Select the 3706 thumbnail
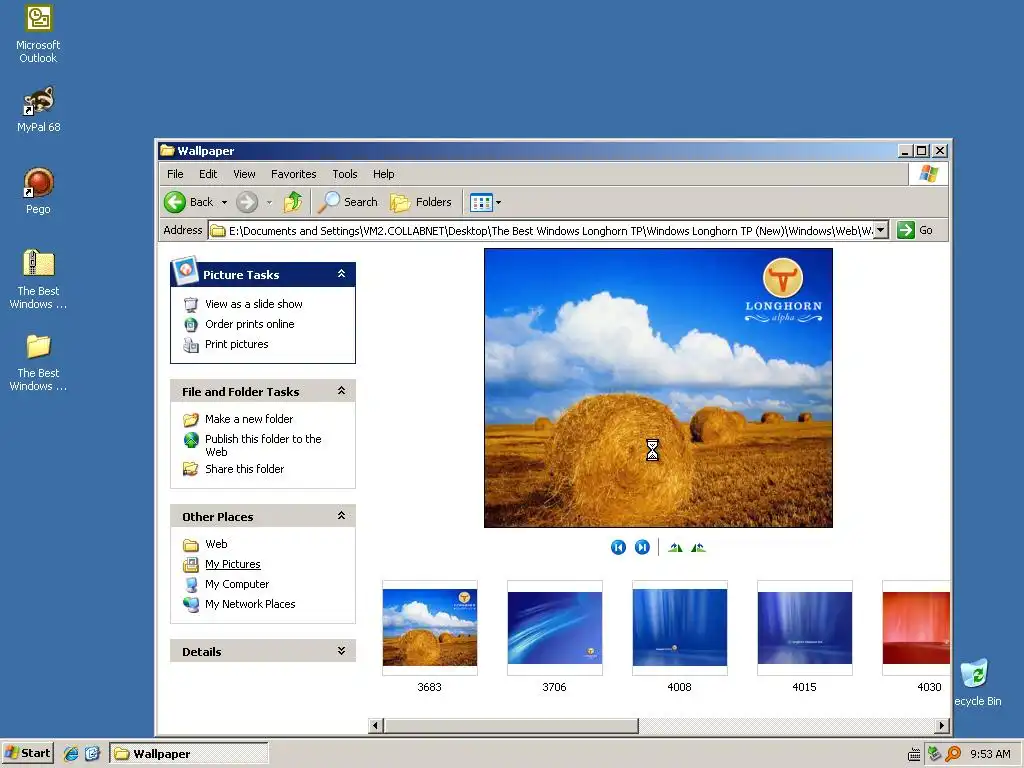The height and width of the screenshot is (768, 1024). (x=554, y=628)
